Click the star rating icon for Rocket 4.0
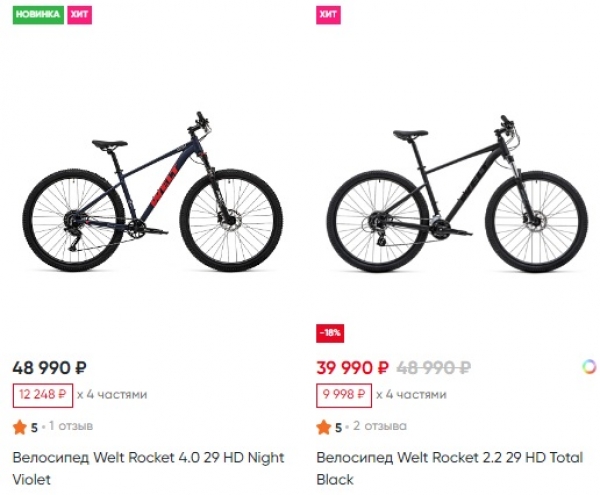The height and width of the screenshot is (495, 600). (19, 427)
